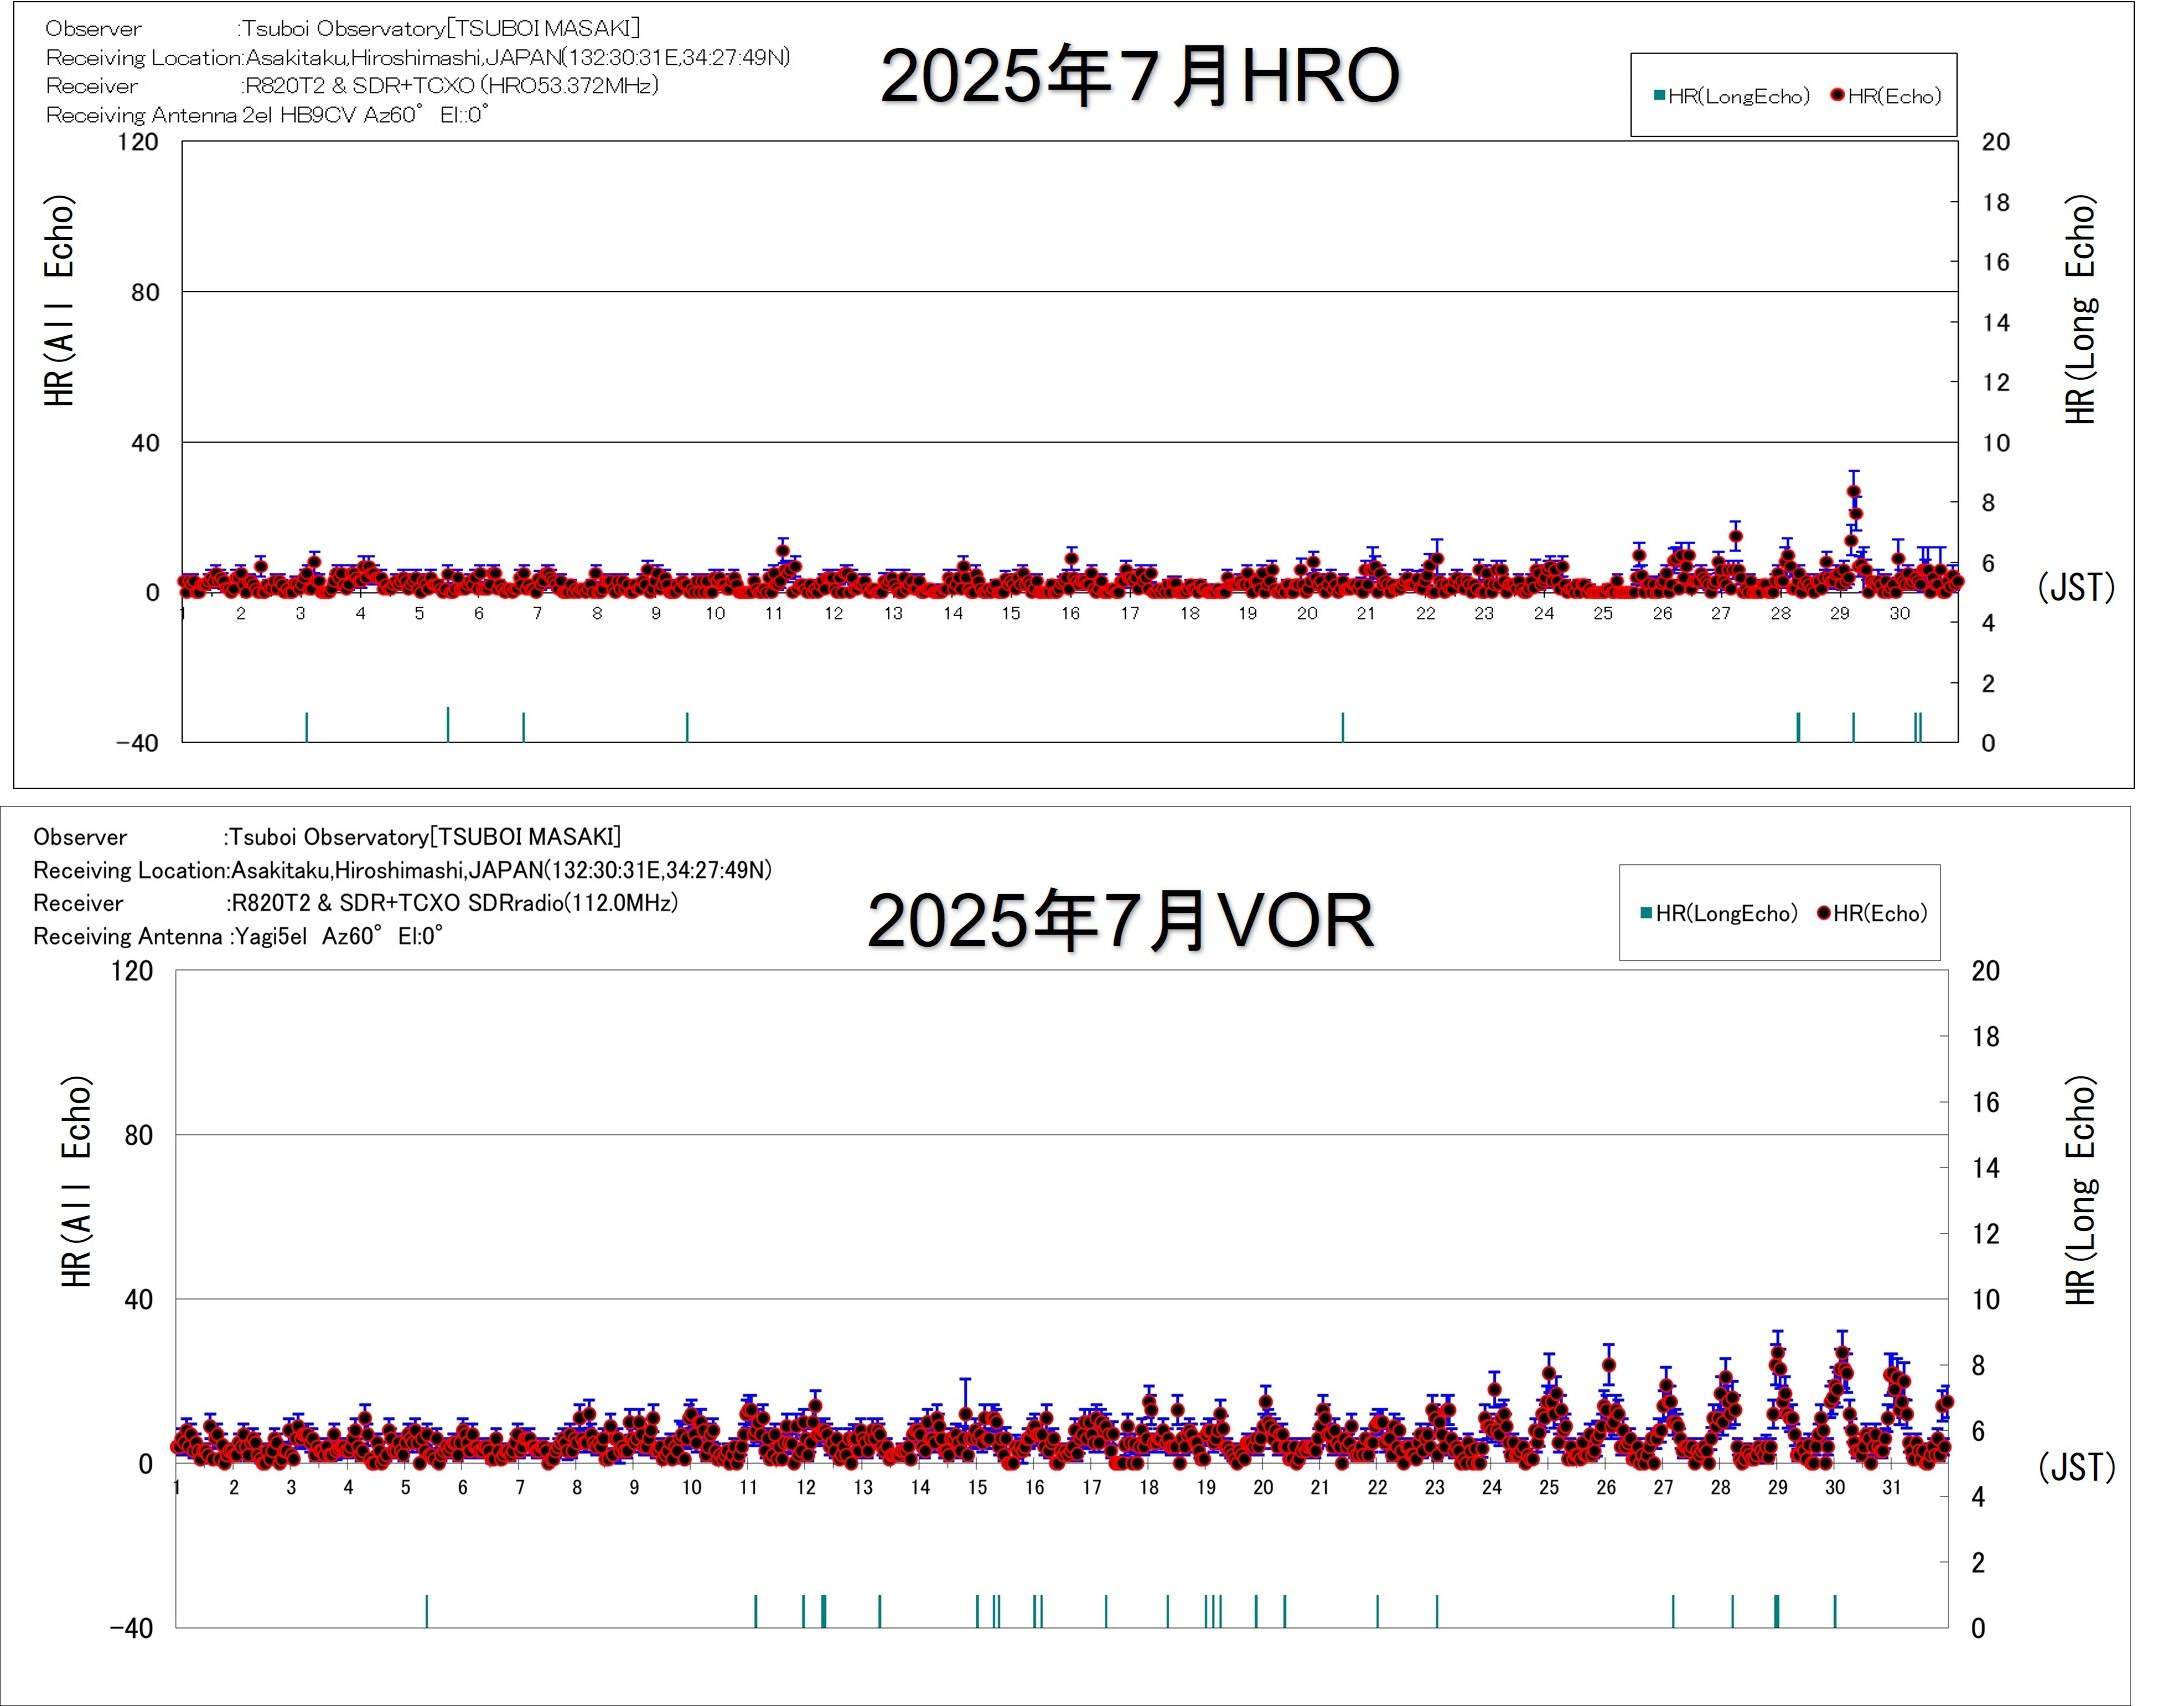Click the teal HR(LongEcho) legend marker in HRO chart
This screenshot has height=1706, width=2157.
click(x=1660, y=96)
